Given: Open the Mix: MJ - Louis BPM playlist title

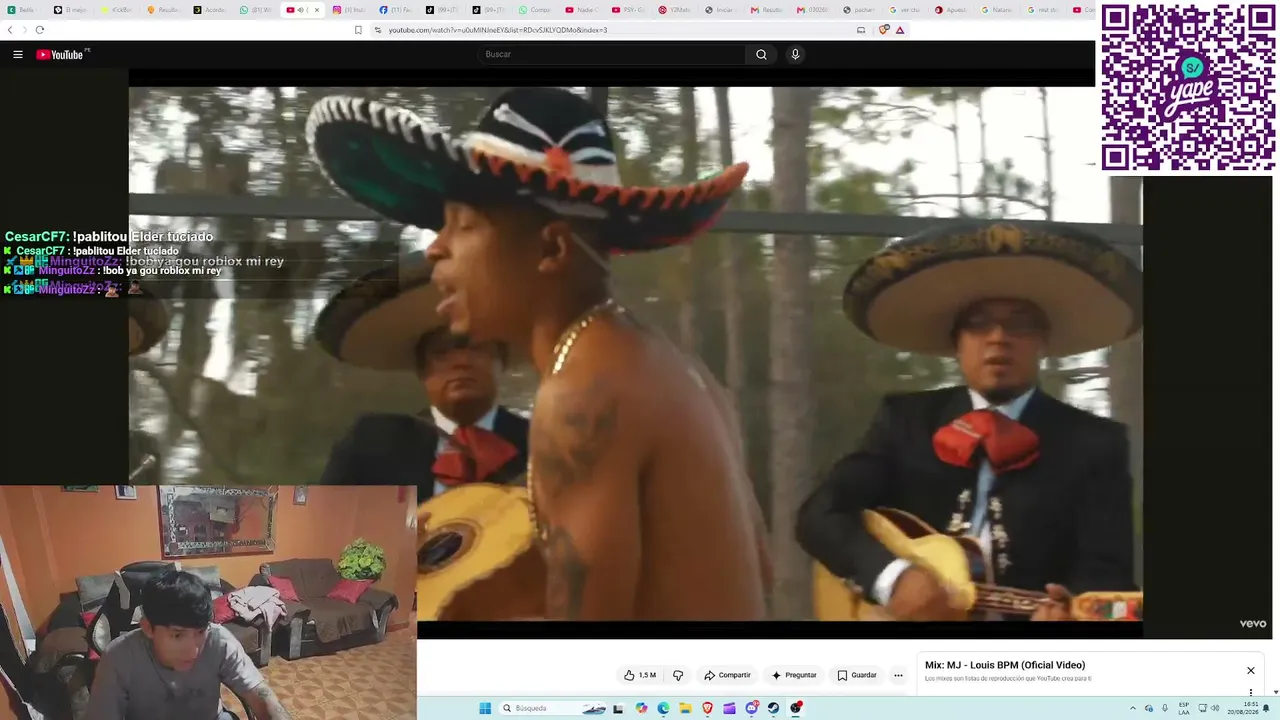Looking at the screenshot, I should (1005, 665).
